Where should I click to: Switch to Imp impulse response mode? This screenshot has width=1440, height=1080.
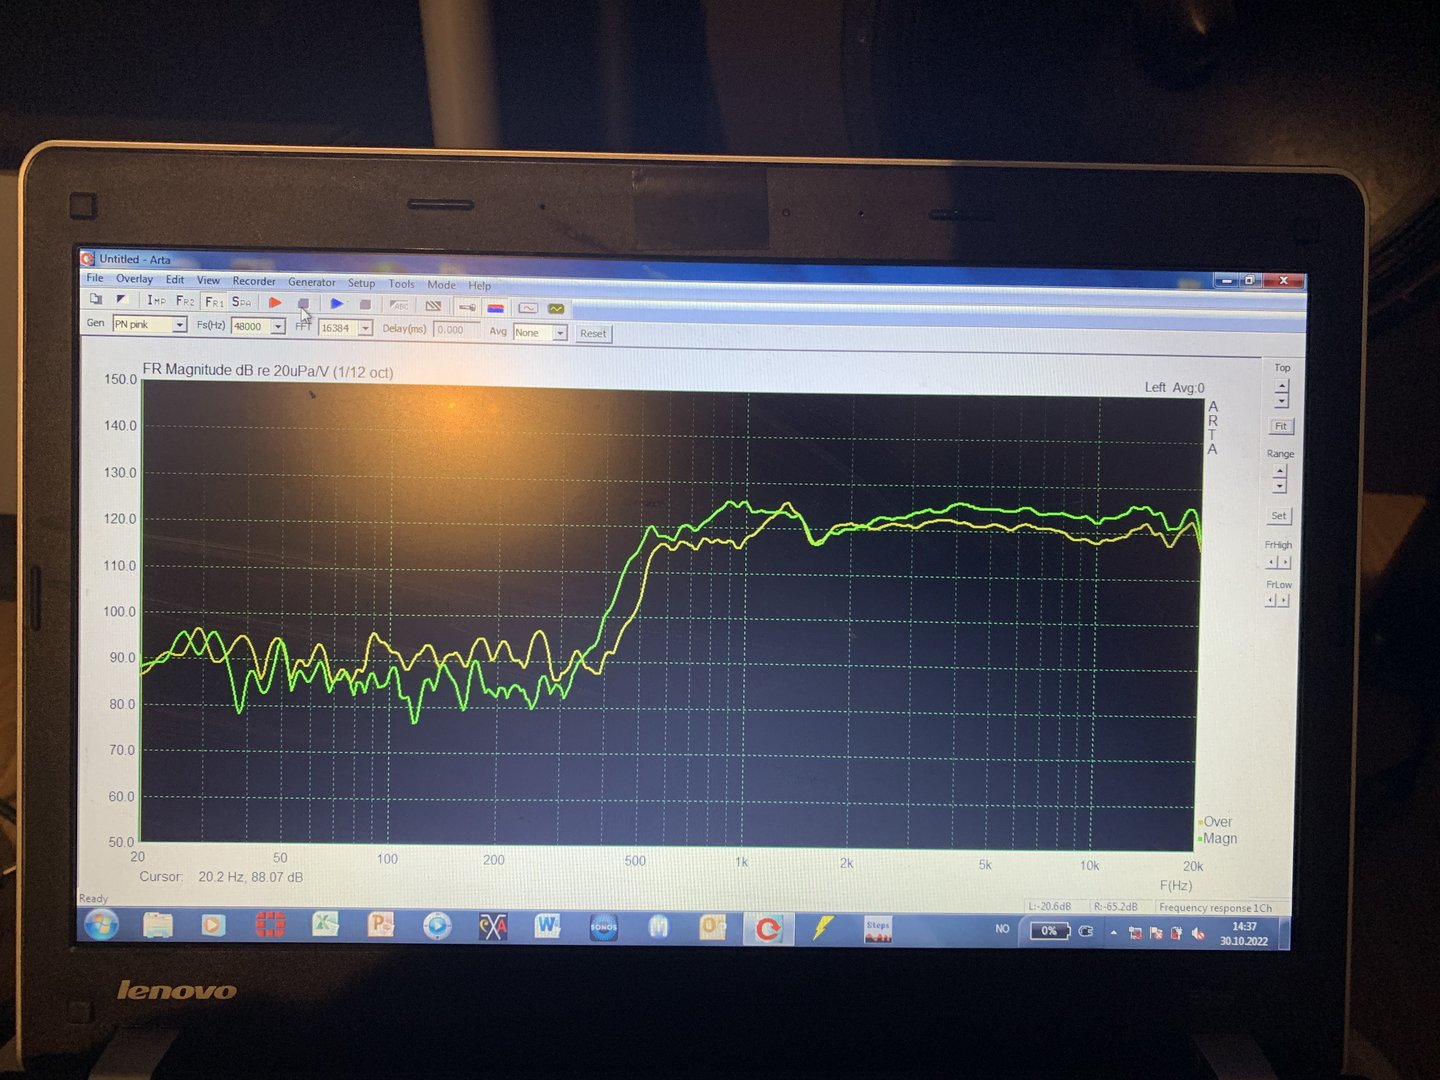(156, 300)
